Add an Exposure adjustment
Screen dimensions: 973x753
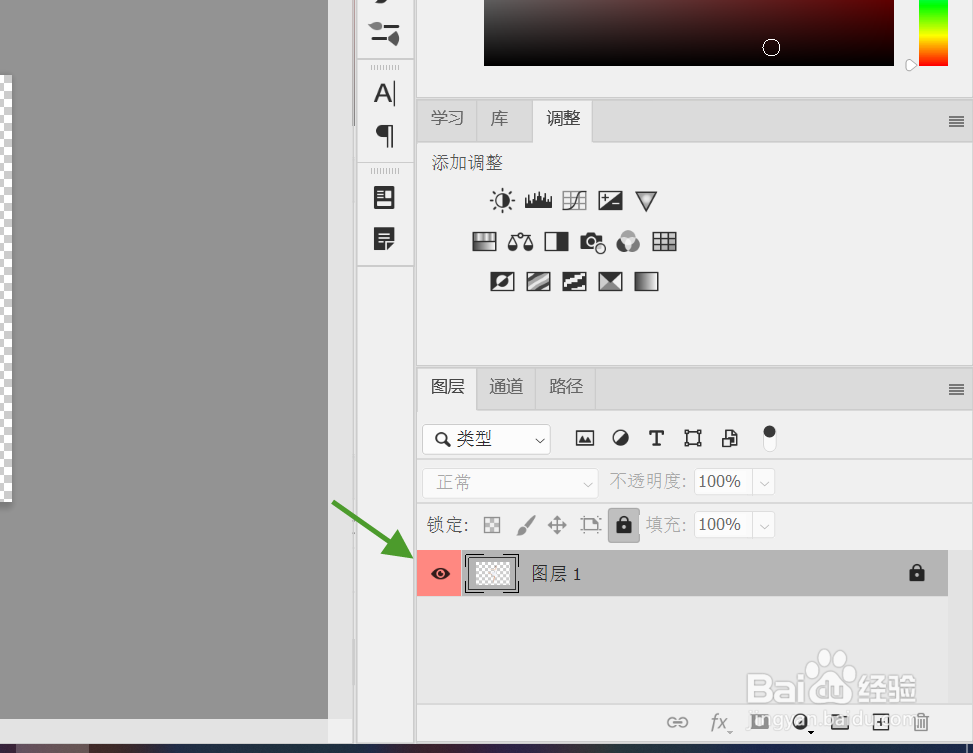(610, 201)
